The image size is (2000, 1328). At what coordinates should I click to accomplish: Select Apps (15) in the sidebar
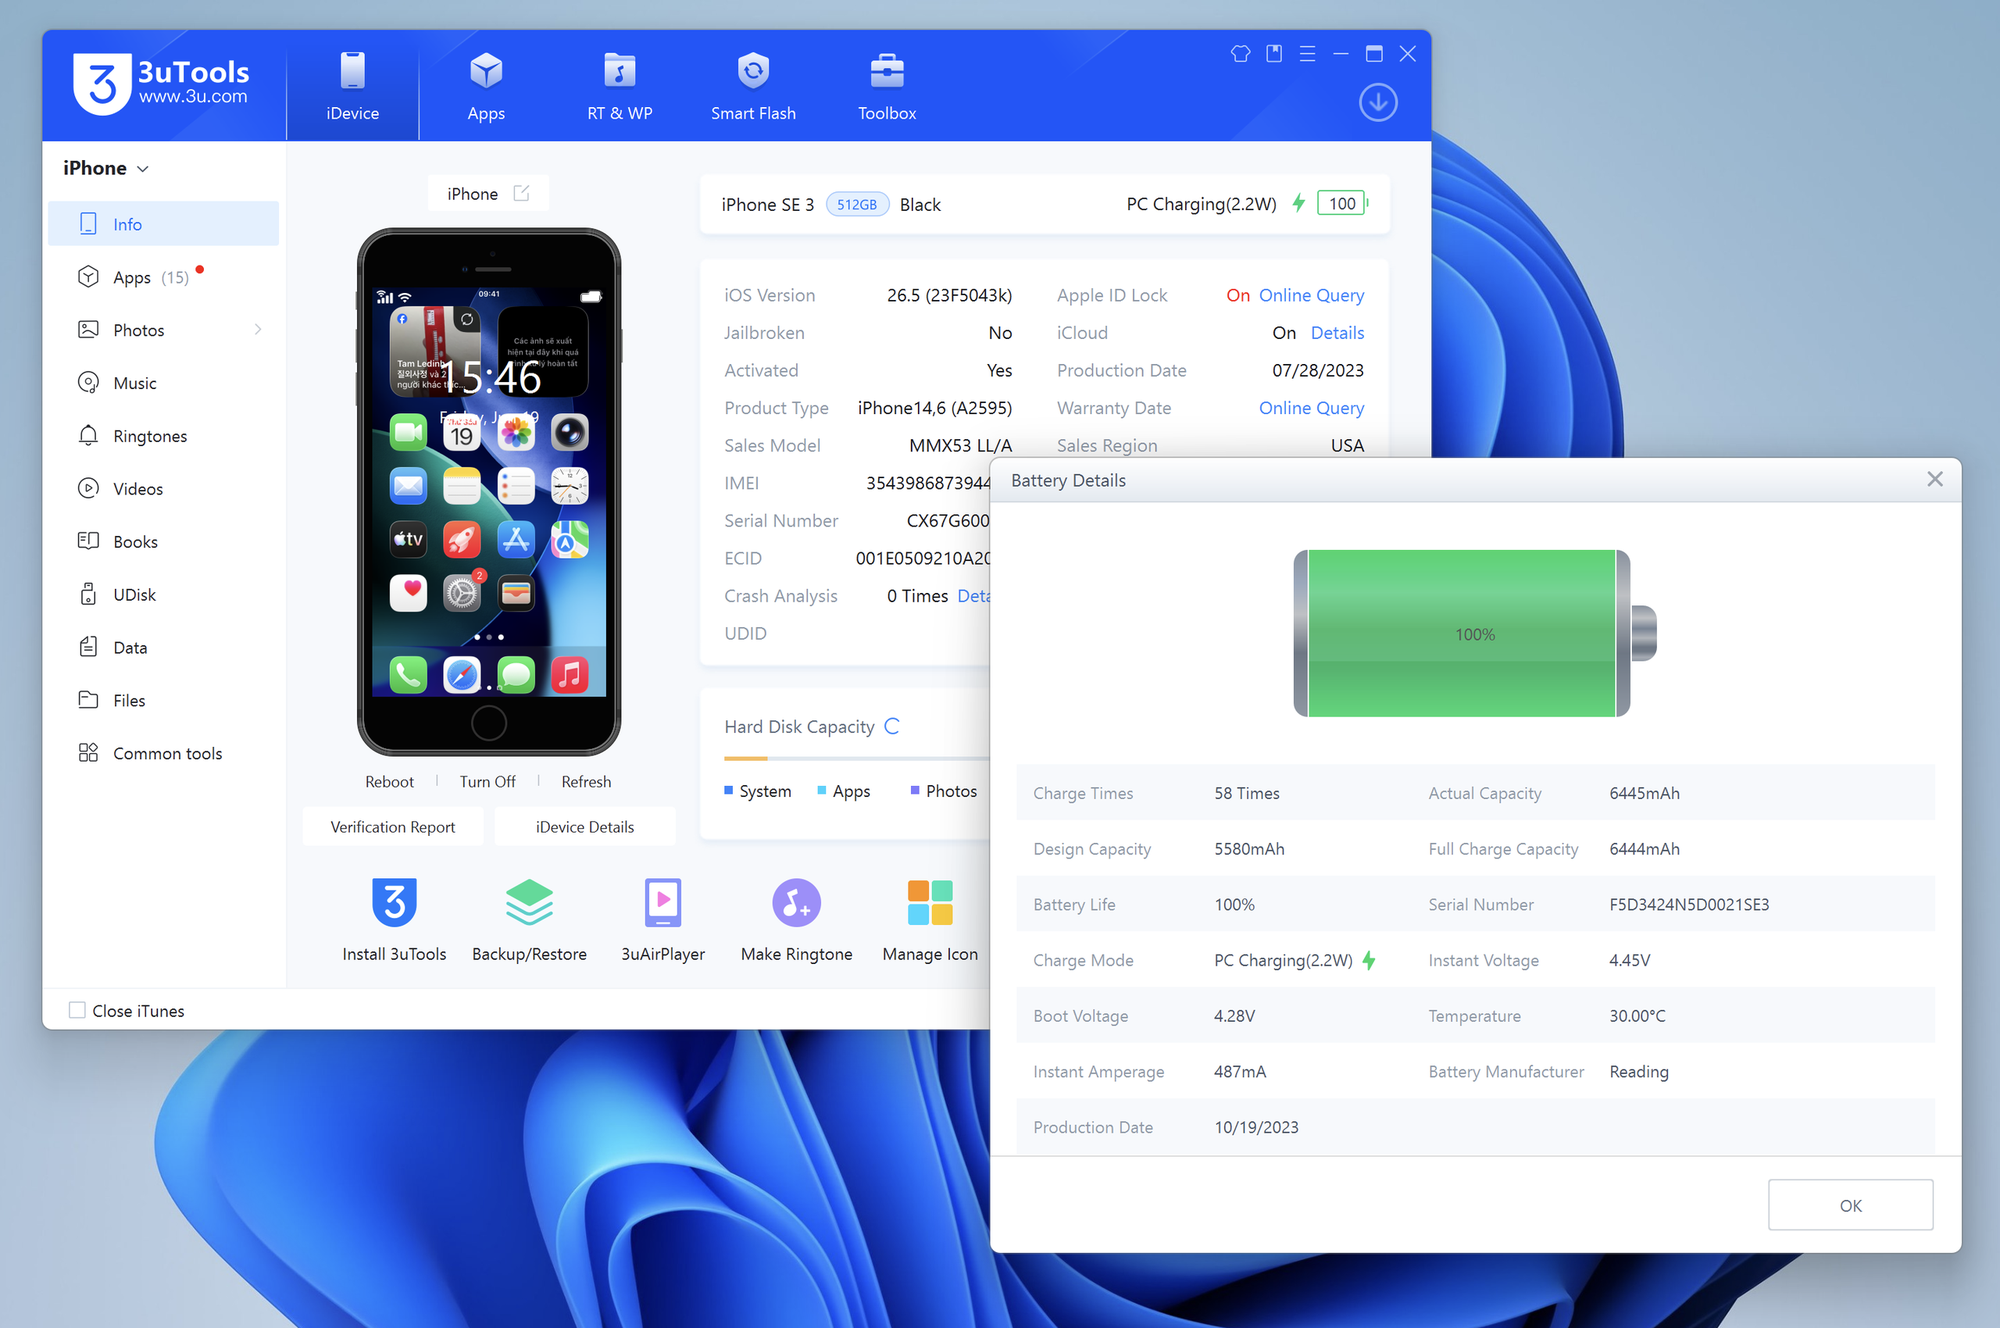tap(163, 277)
